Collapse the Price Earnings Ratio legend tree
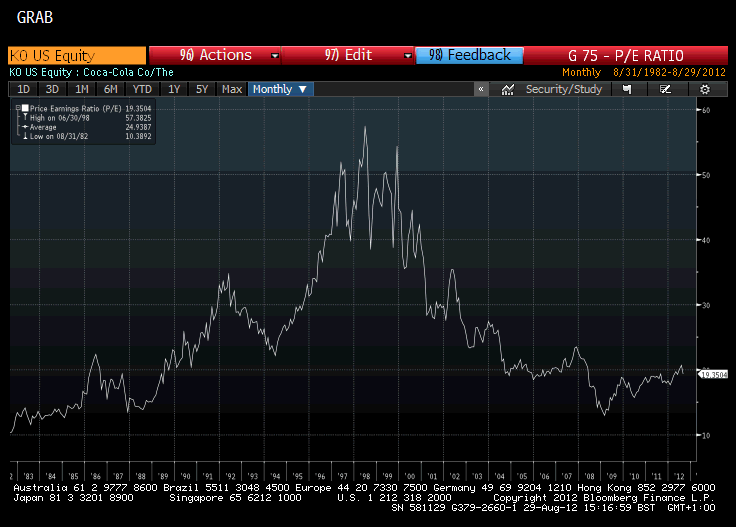Screen dimensions: 736x527 [18, 108]
